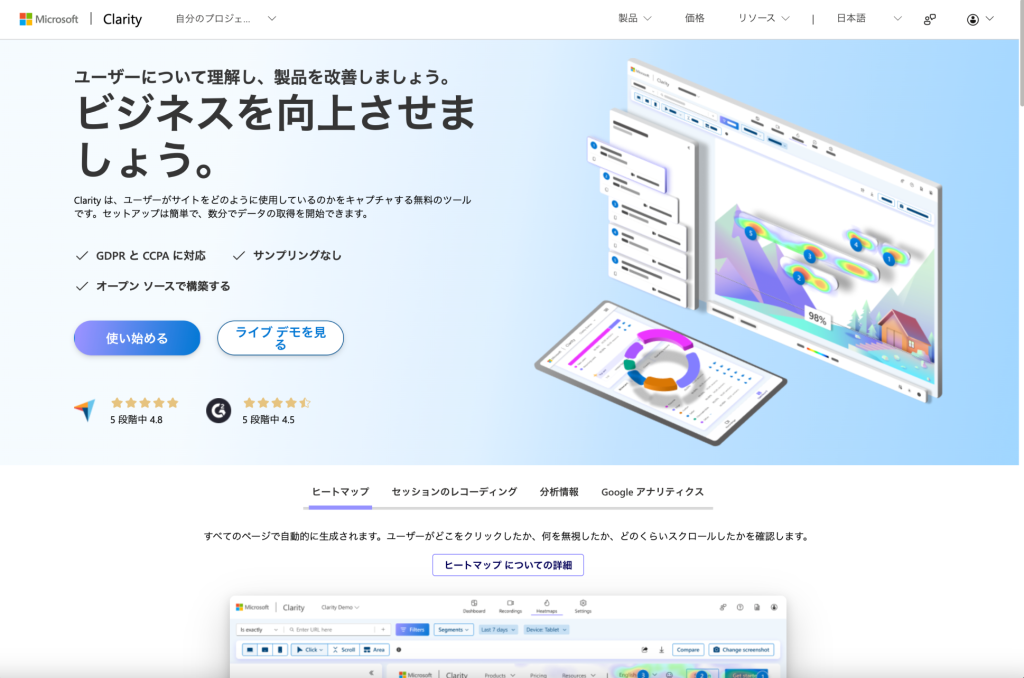This screenshot has width=1024, height=678.
Task: Click the Capterra arrow logo
Action: (85, 410)
